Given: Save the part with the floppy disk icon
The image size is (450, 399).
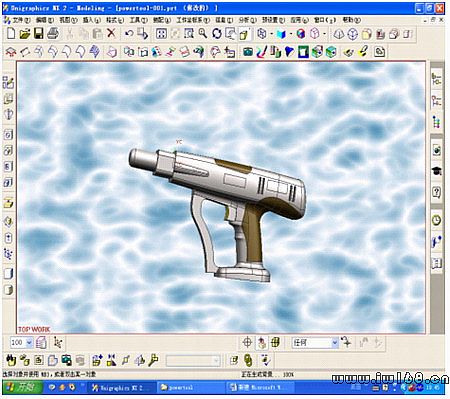Looking at the screenshot, I should pos(39,33).
